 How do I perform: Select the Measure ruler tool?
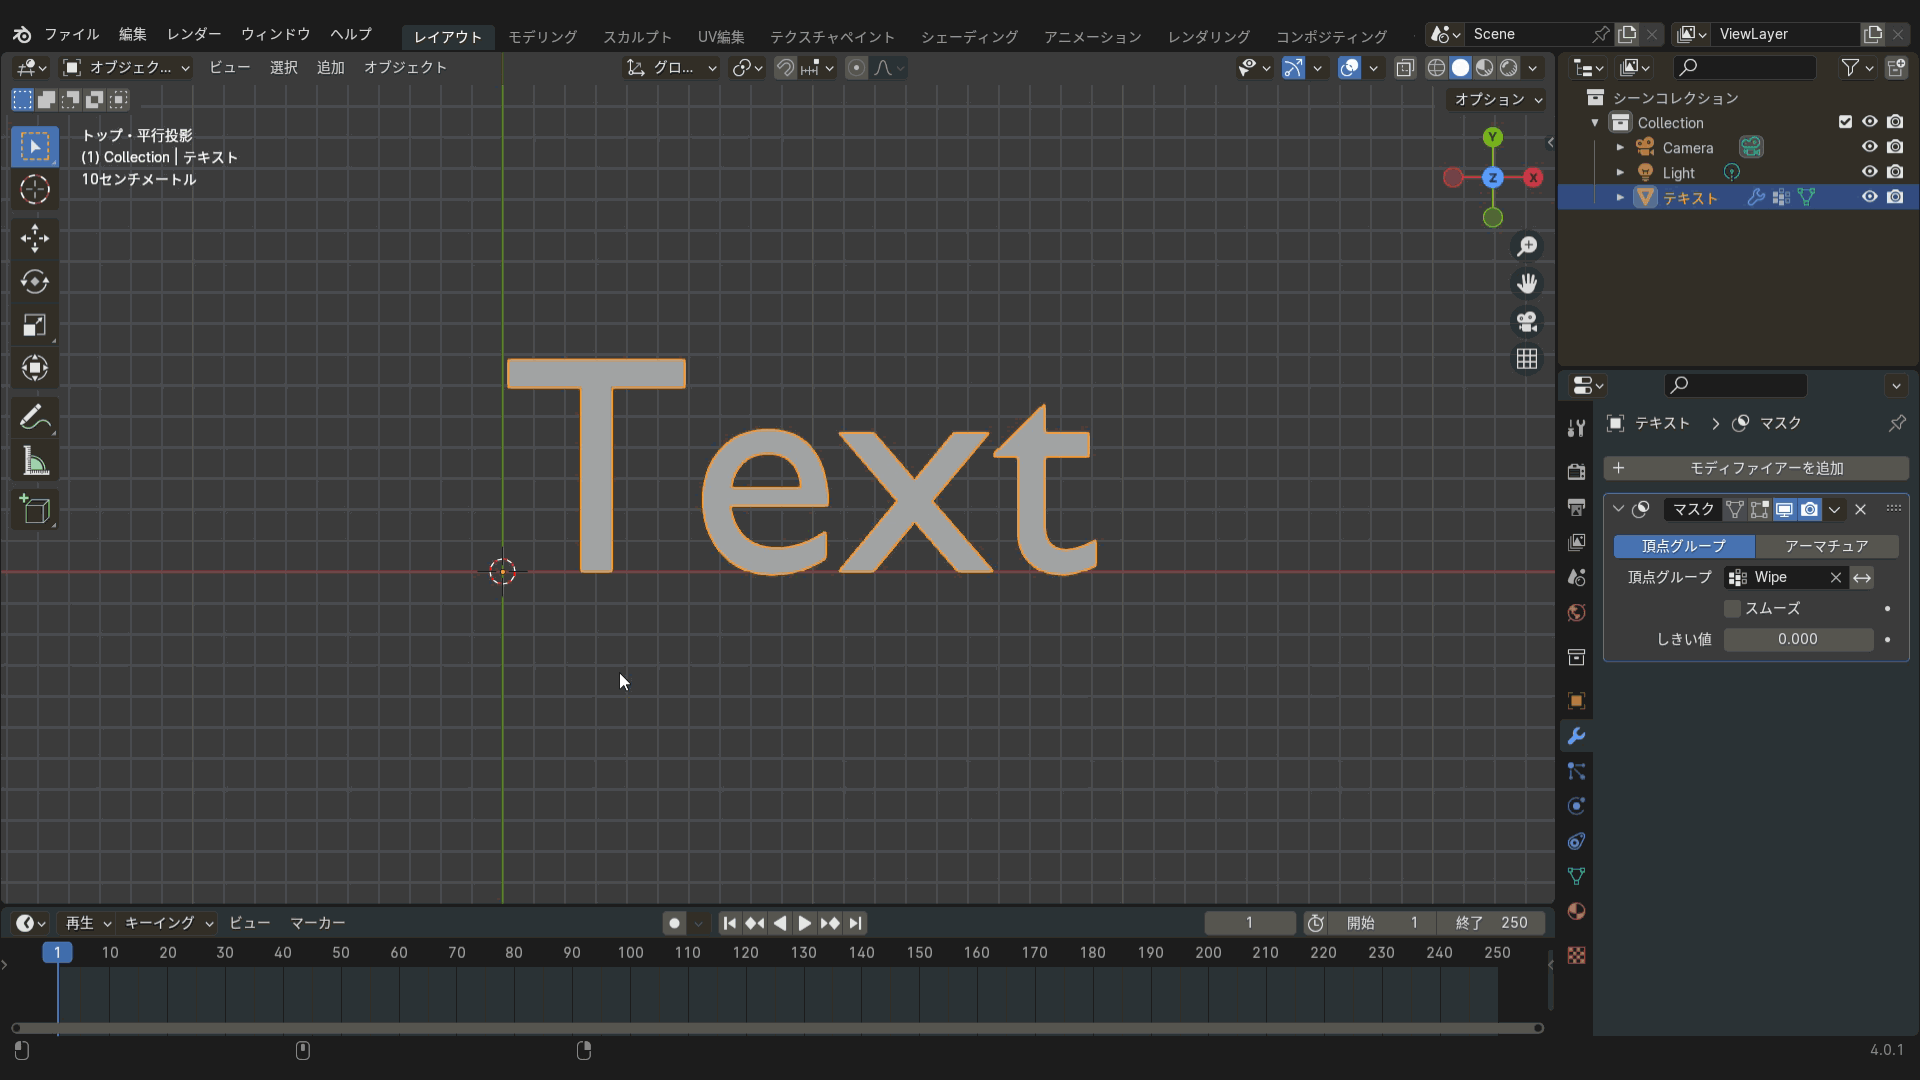(x=35, y=462)
